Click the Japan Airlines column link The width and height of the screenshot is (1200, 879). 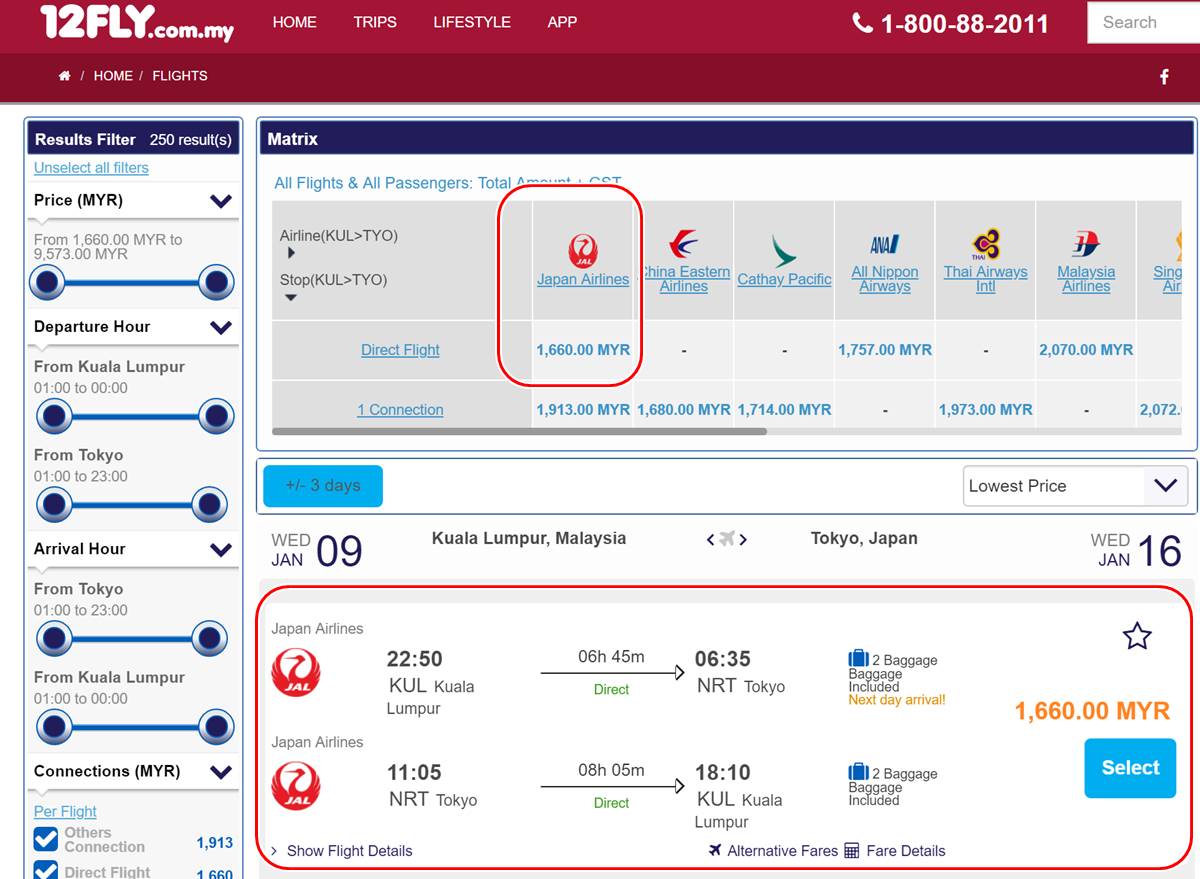click(583, 280)
